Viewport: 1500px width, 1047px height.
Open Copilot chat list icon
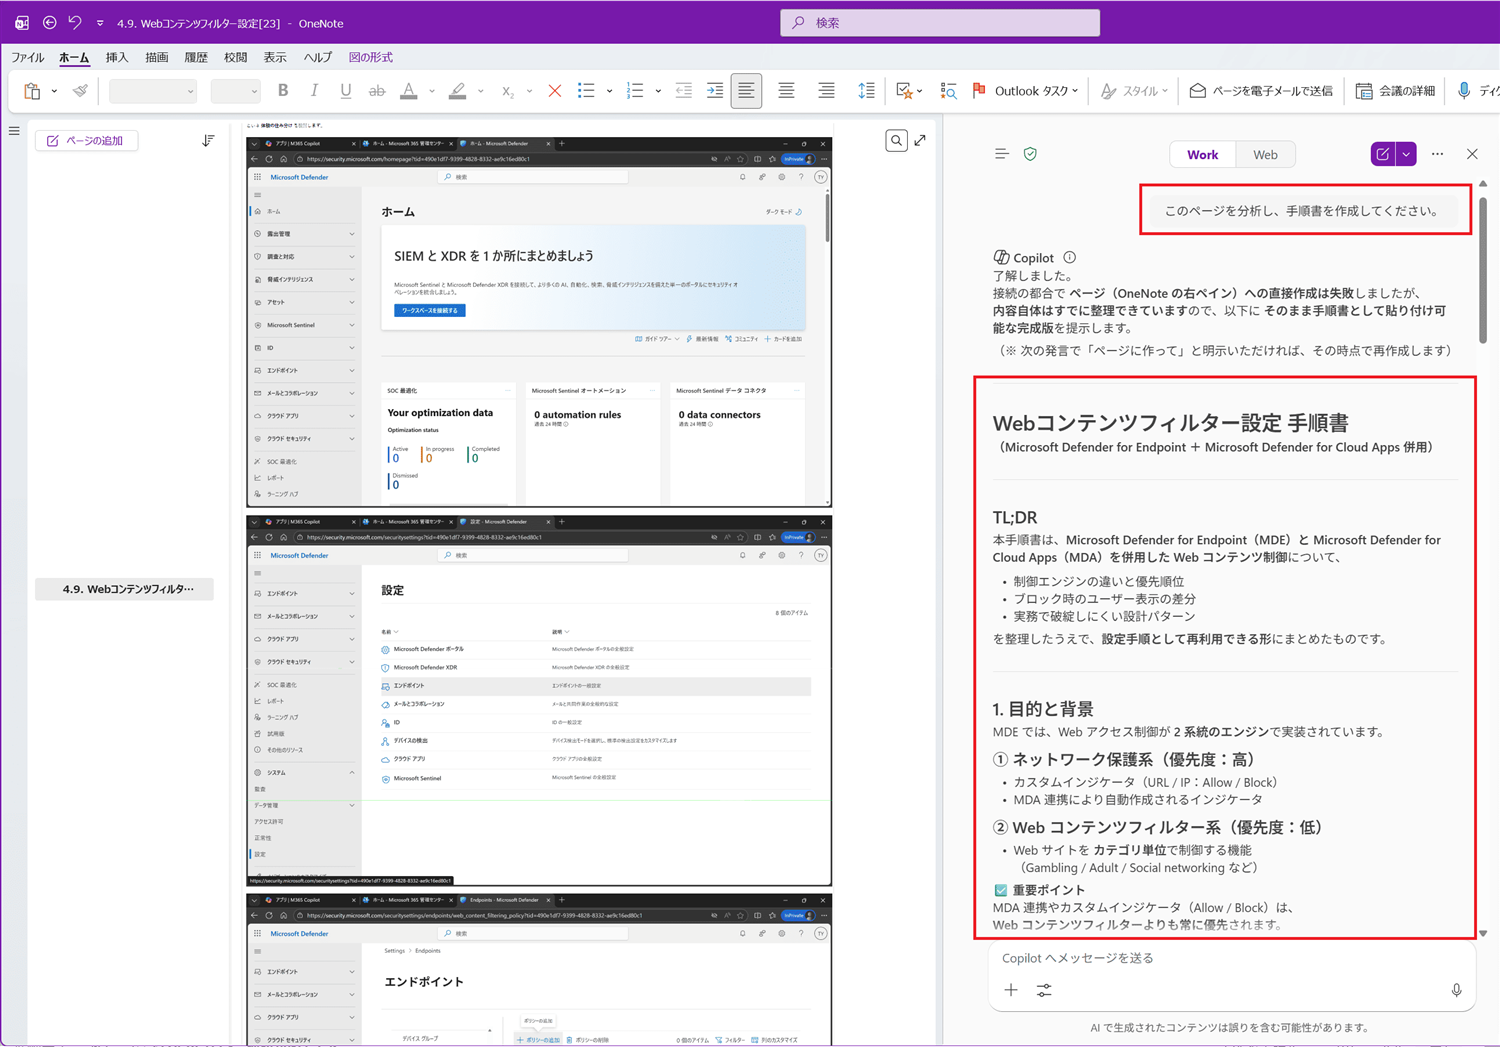coord(1001,154)
